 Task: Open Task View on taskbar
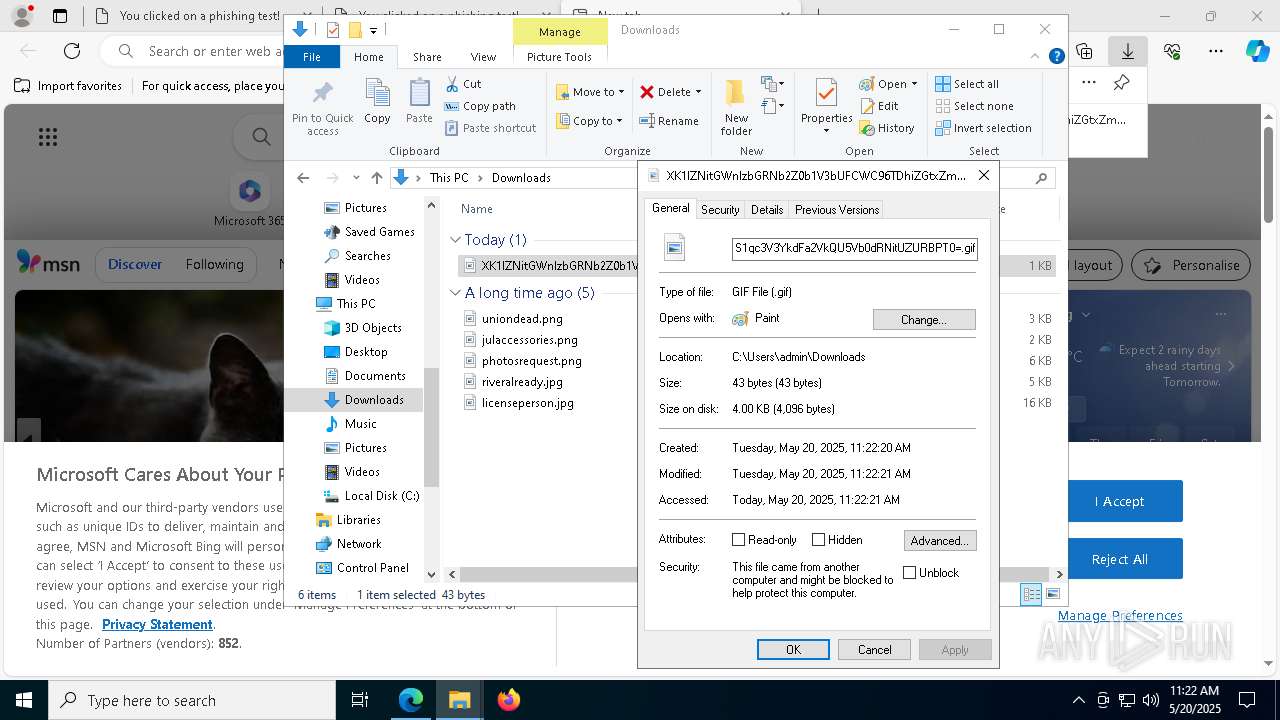[360, 700]
